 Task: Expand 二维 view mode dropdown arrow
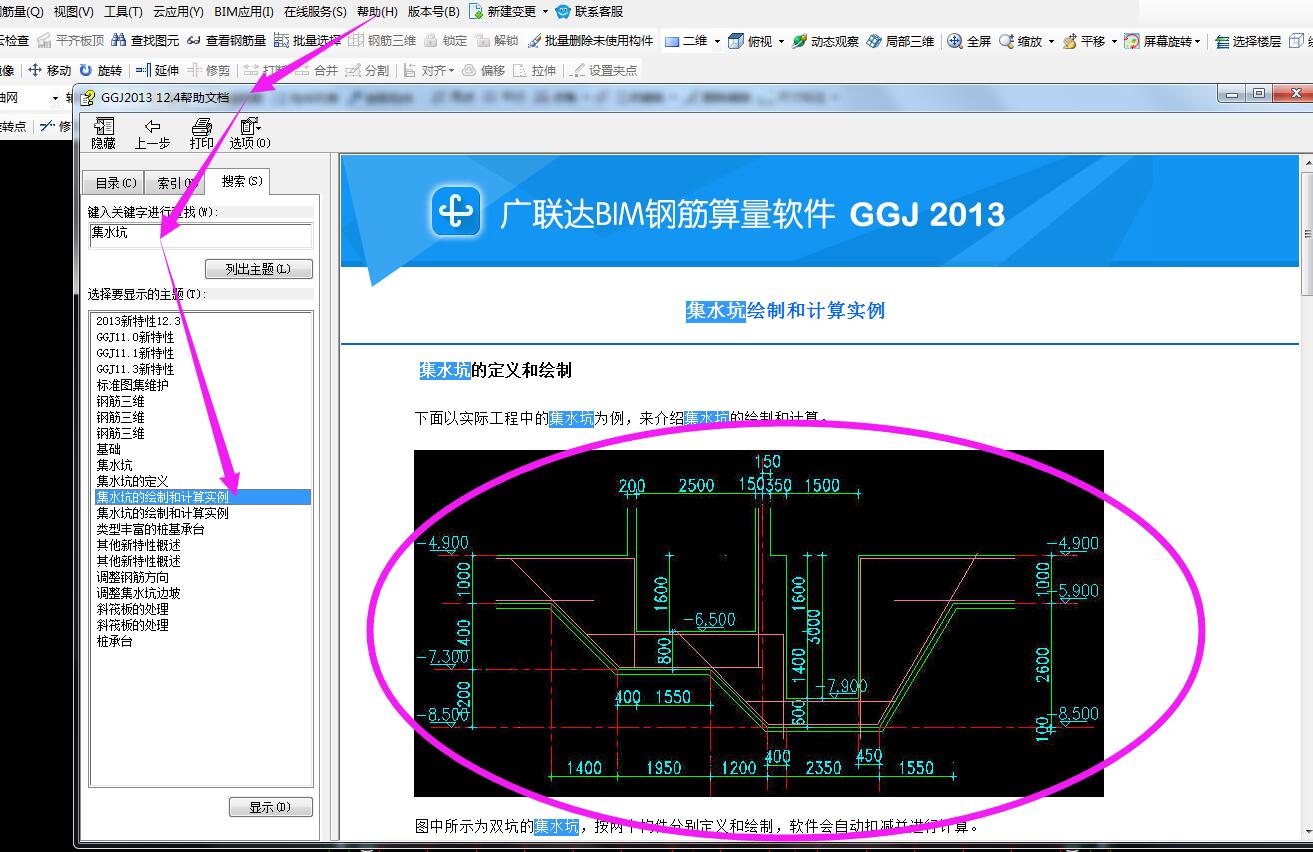pos(717,42)
